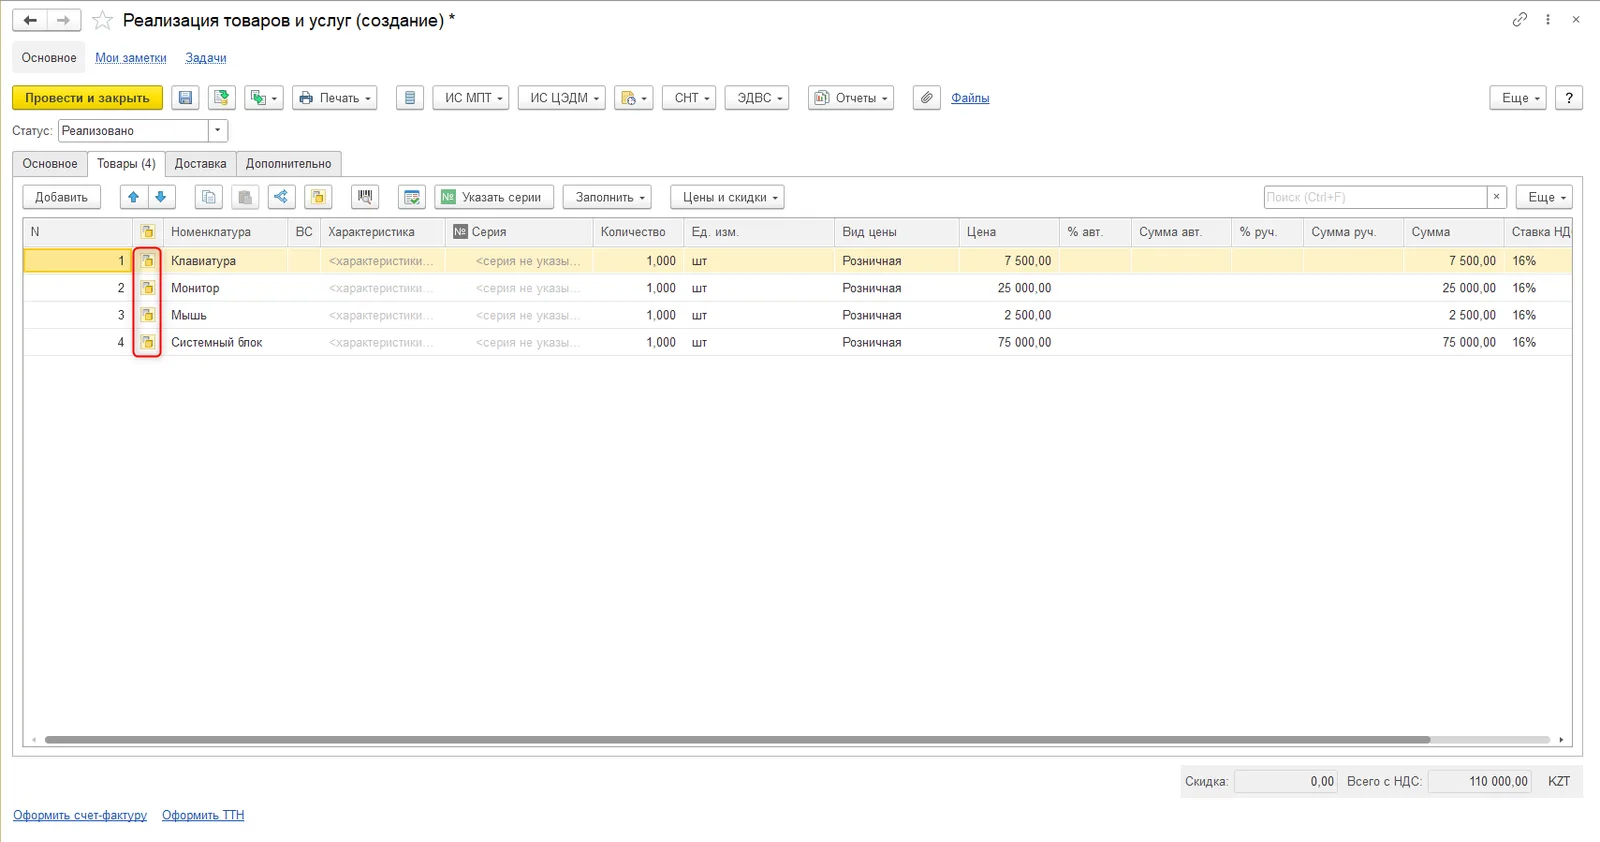Click the yellow square icon in table toolbar
This screenshot has height=842, width=1600.
pyautogui.click(x=318, y=197)
